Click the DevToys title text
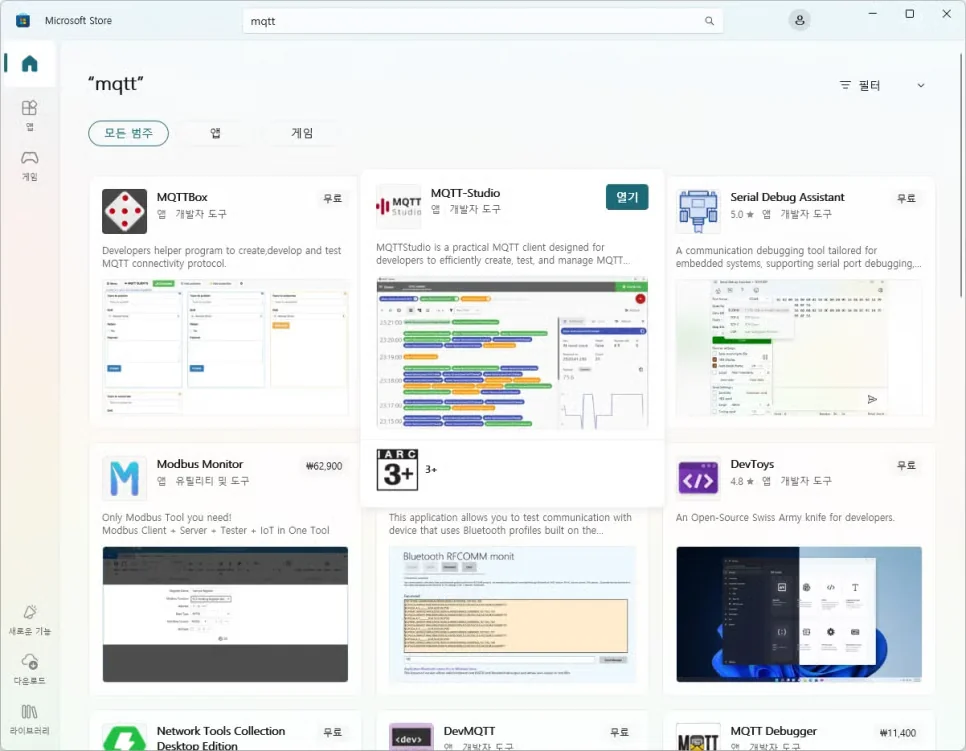Screen dimensions: 966x751 click(752, 464)
